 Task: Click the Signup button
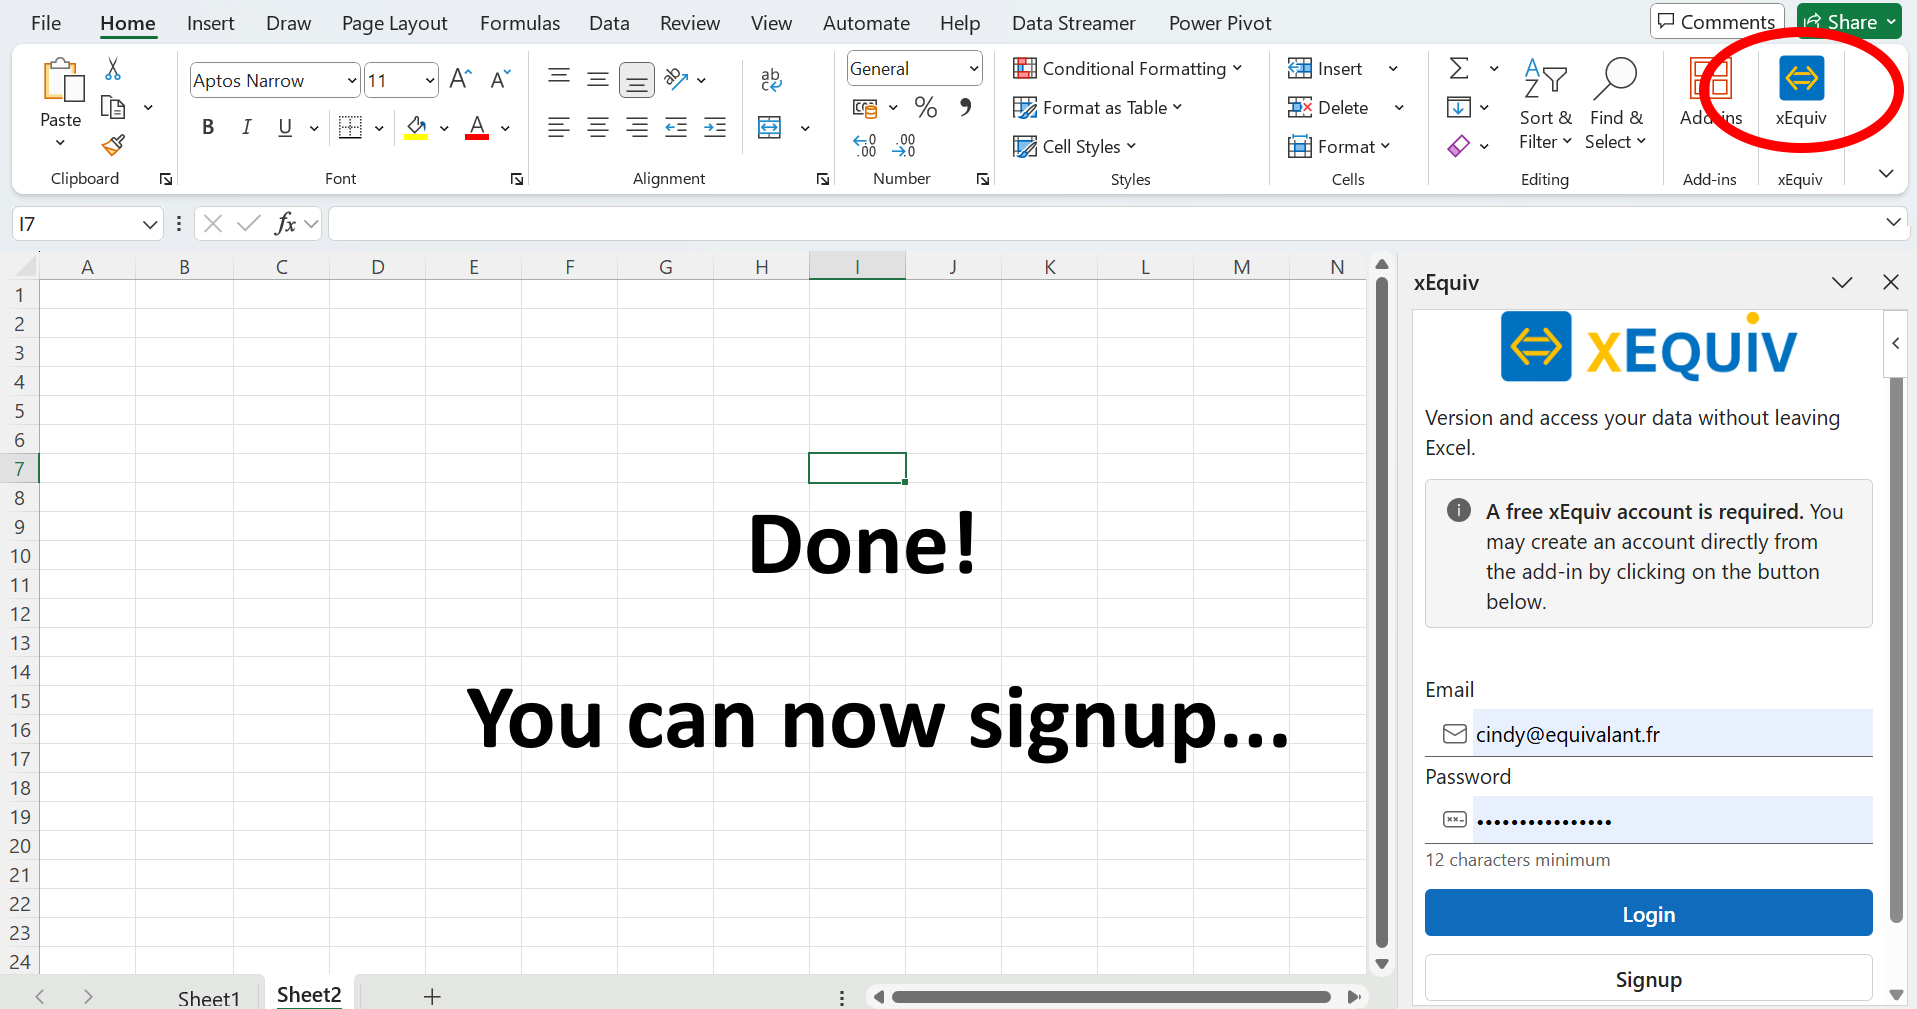coord(1647,979)
